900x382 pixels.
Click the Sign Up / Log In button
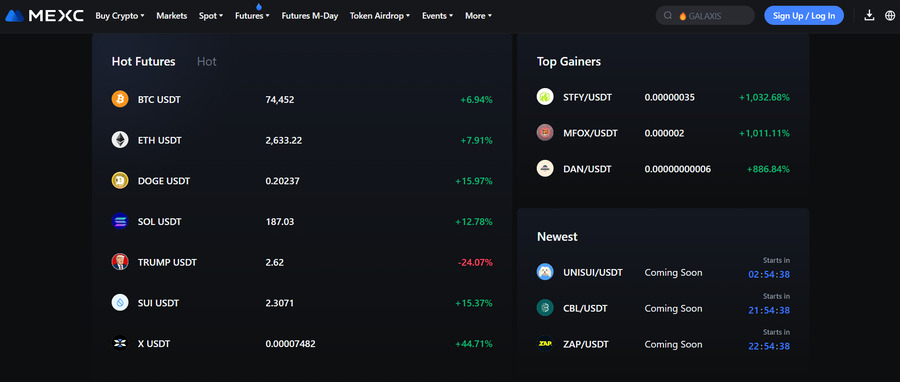(804, 15)
